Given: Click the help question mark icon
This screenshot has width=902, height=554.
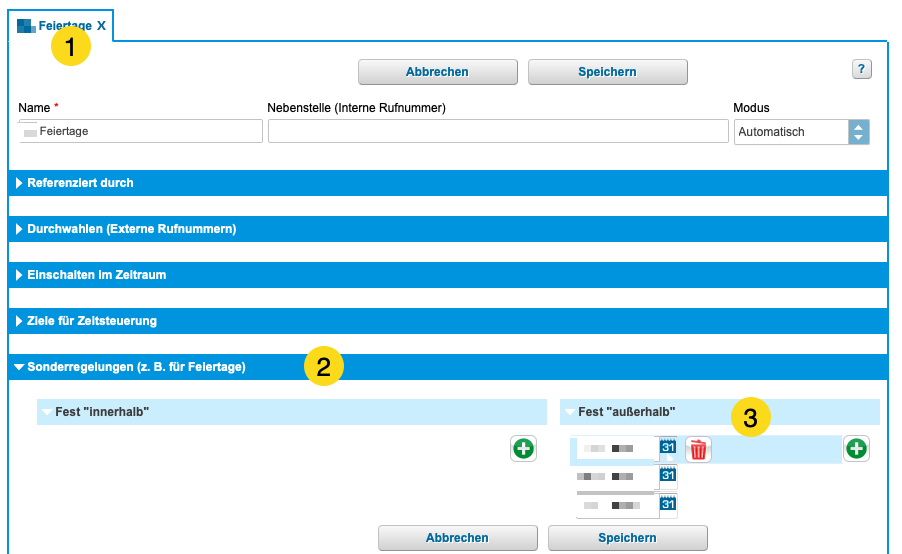Looking at the screenshot, I should tap(862, 69).
